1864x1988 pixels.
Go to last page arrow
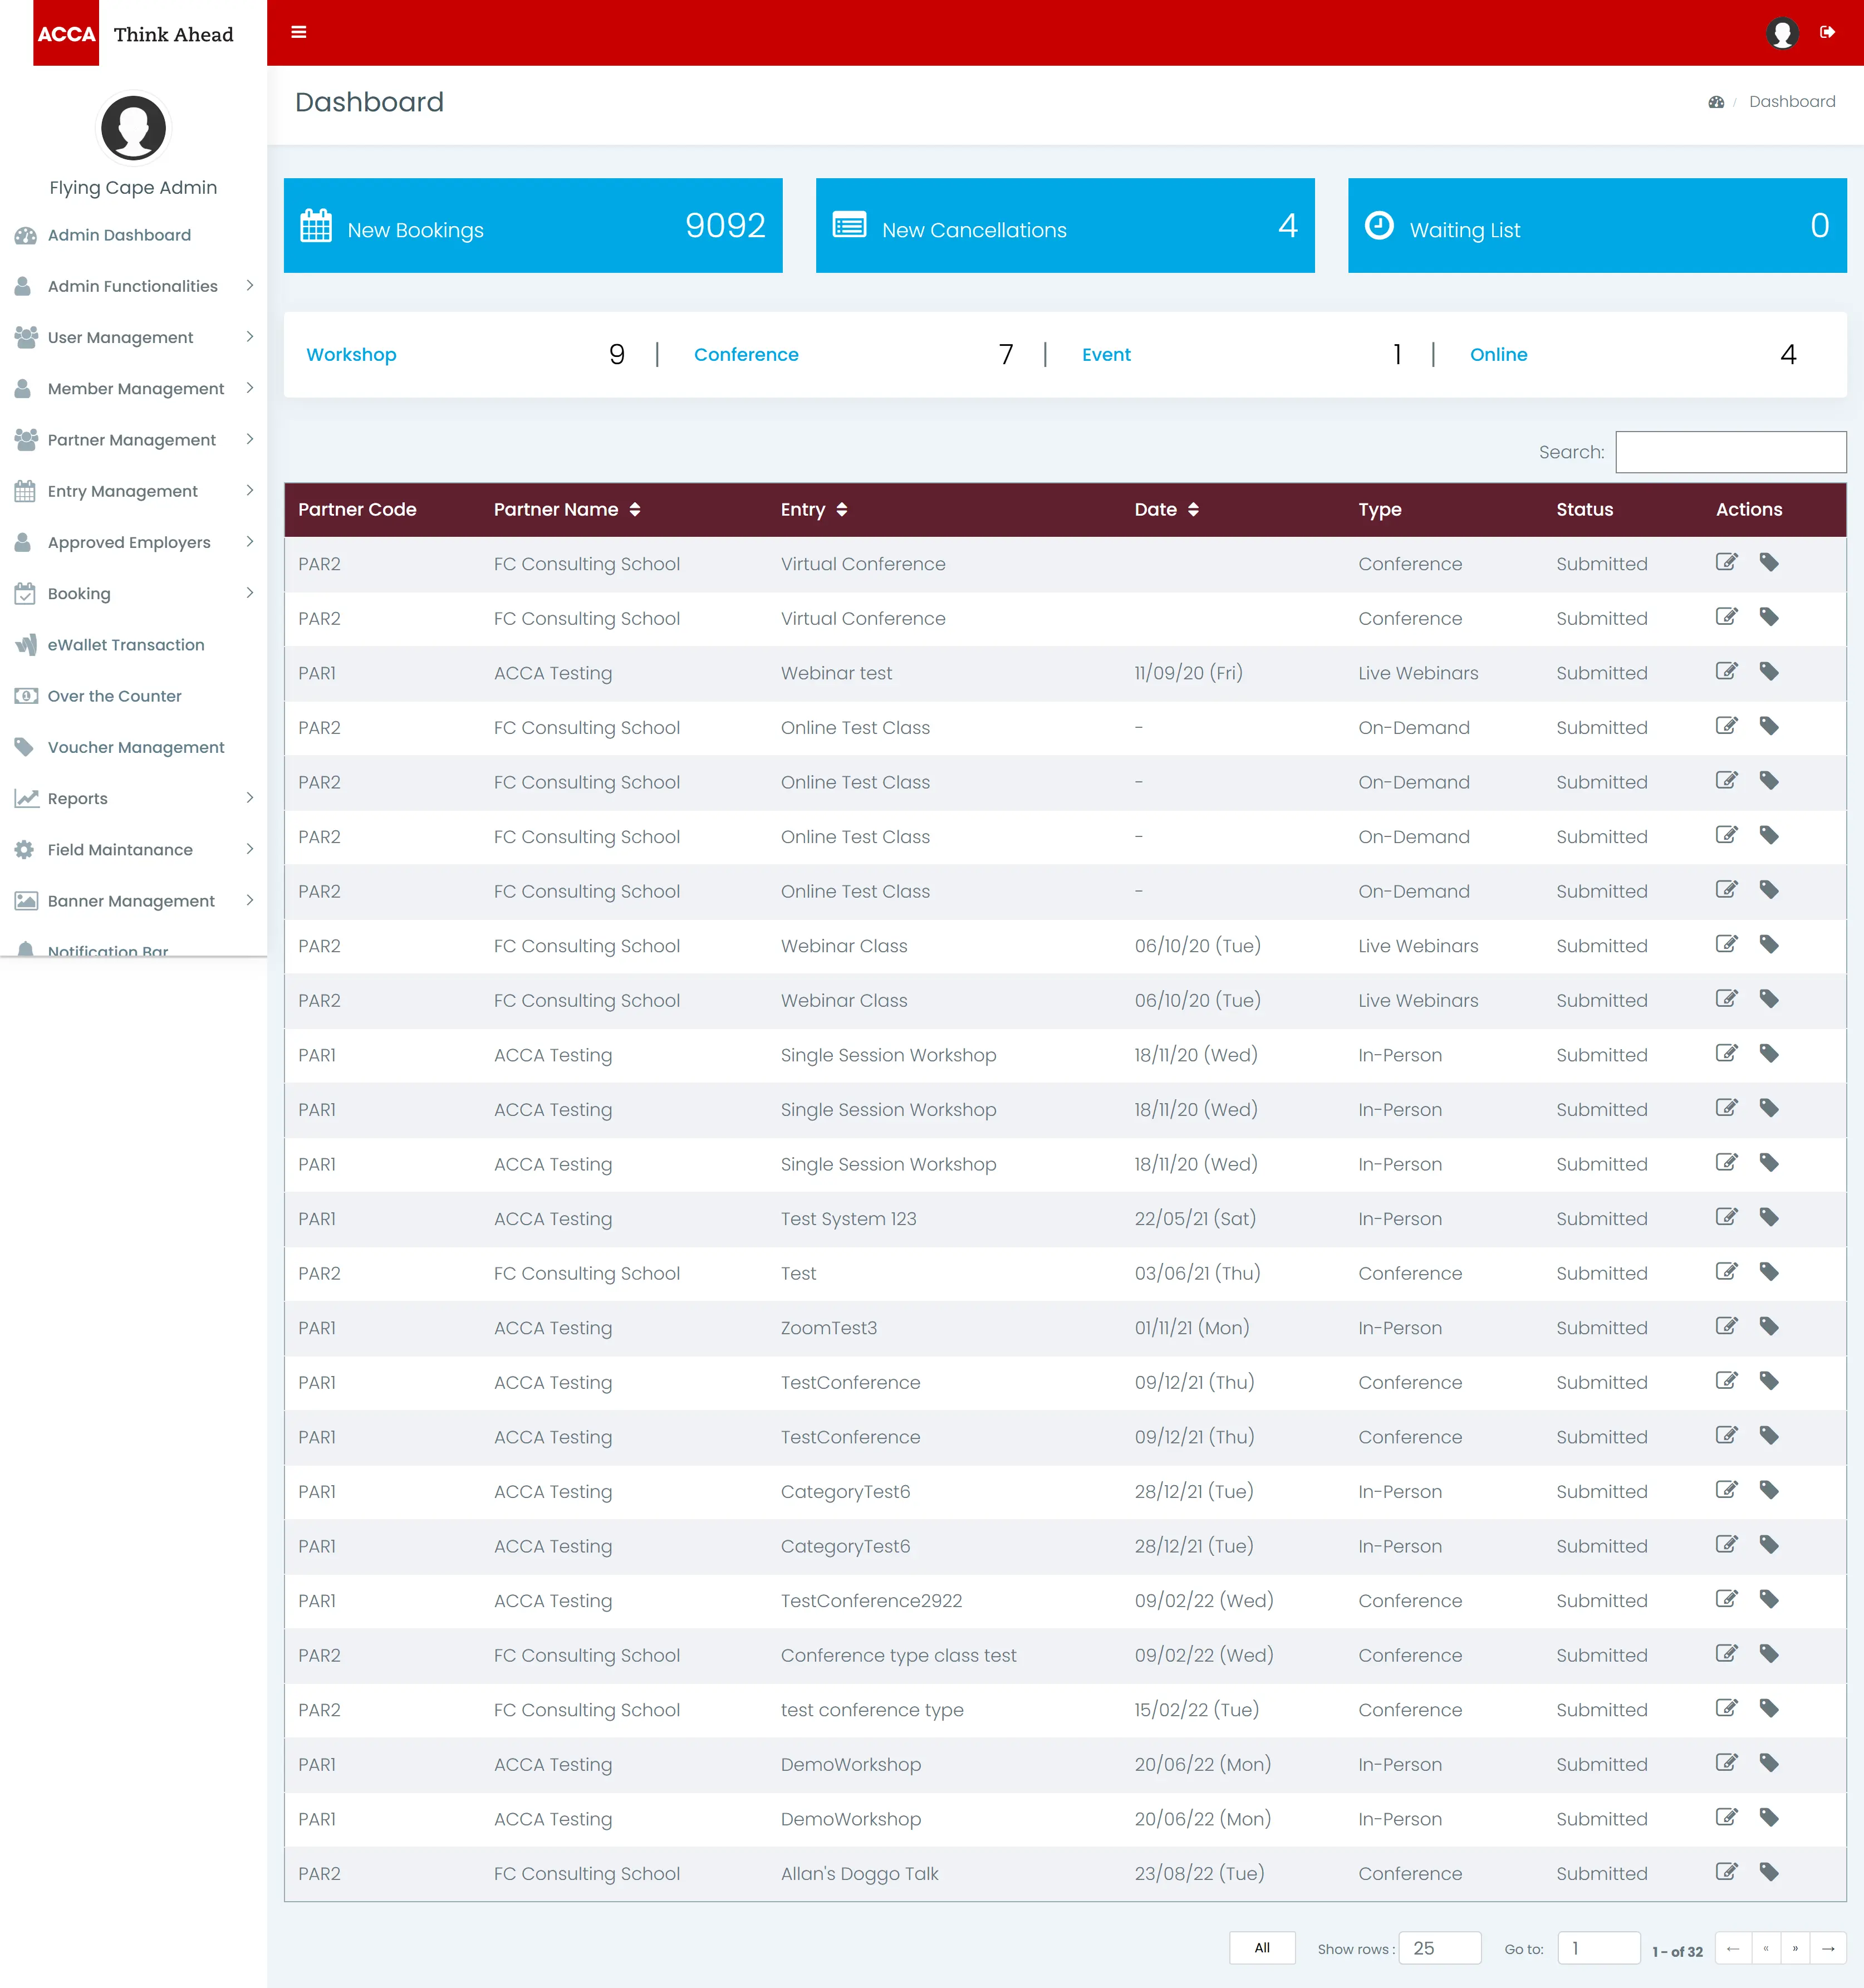coord(1828,1948)
